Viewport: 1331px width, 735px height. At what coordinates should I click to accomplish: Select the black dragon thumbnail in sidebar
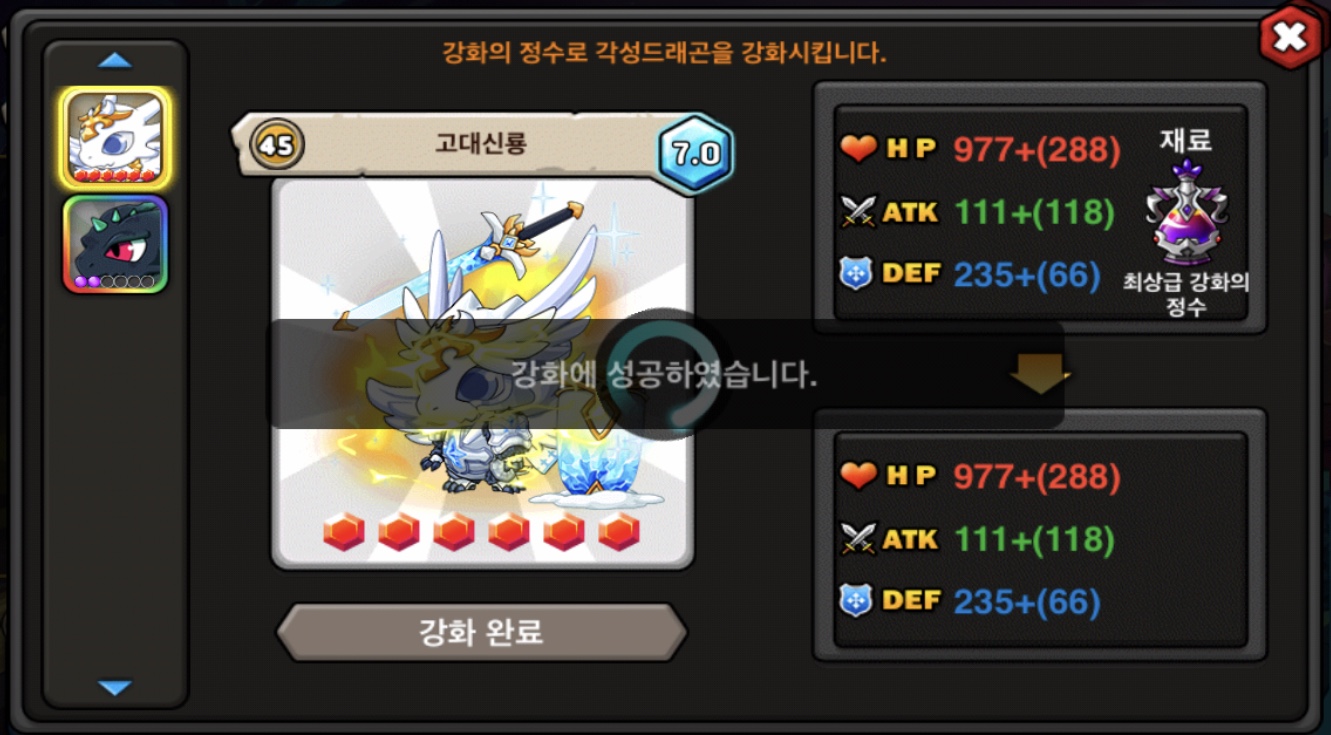pyautogui.click(x=115, y=244)
